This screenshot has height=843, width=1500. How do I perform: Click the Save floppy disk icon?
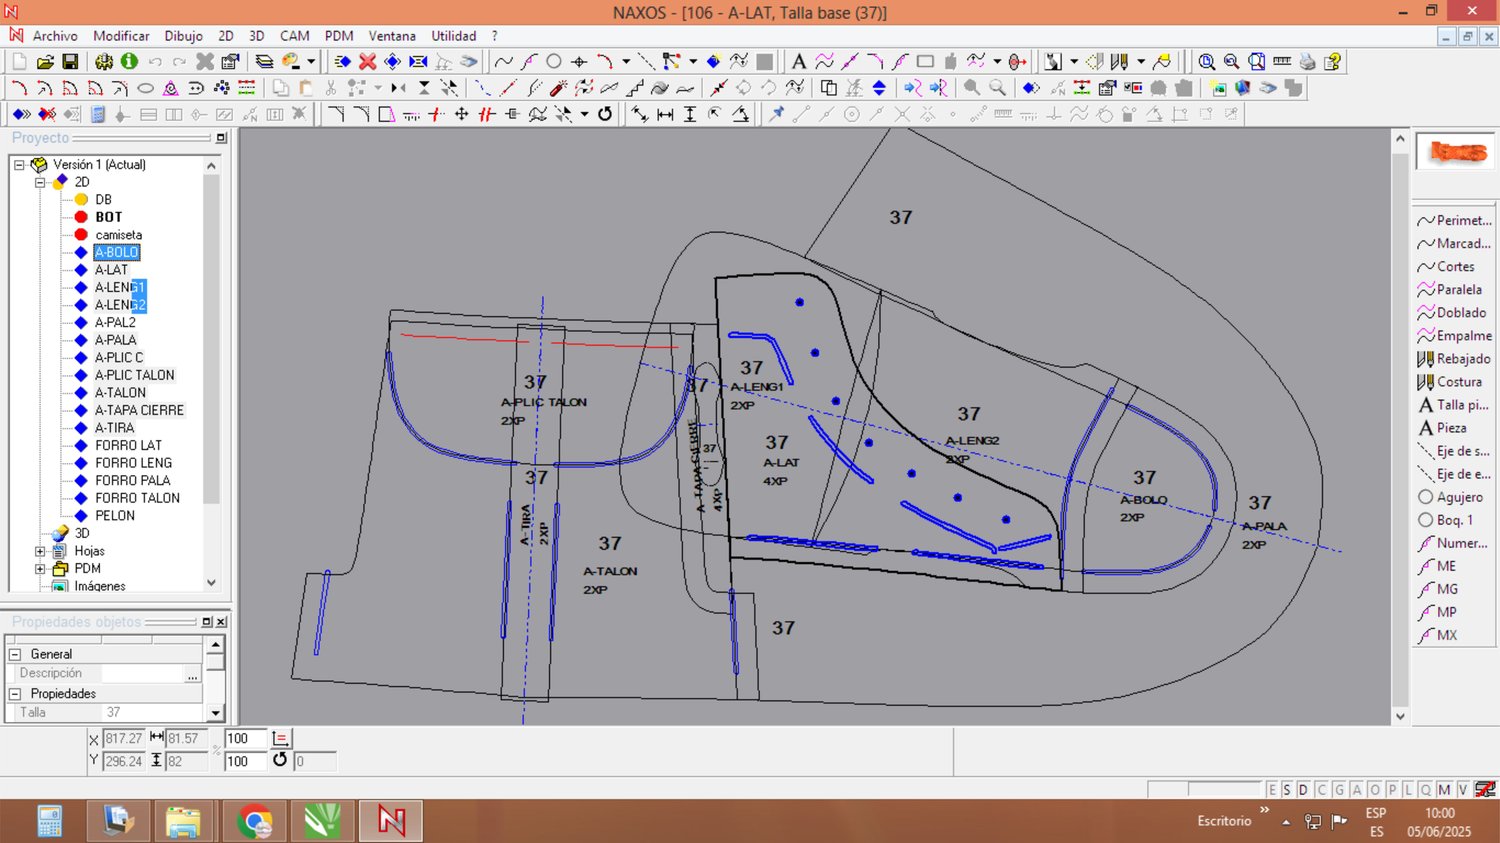pos(70,62)
